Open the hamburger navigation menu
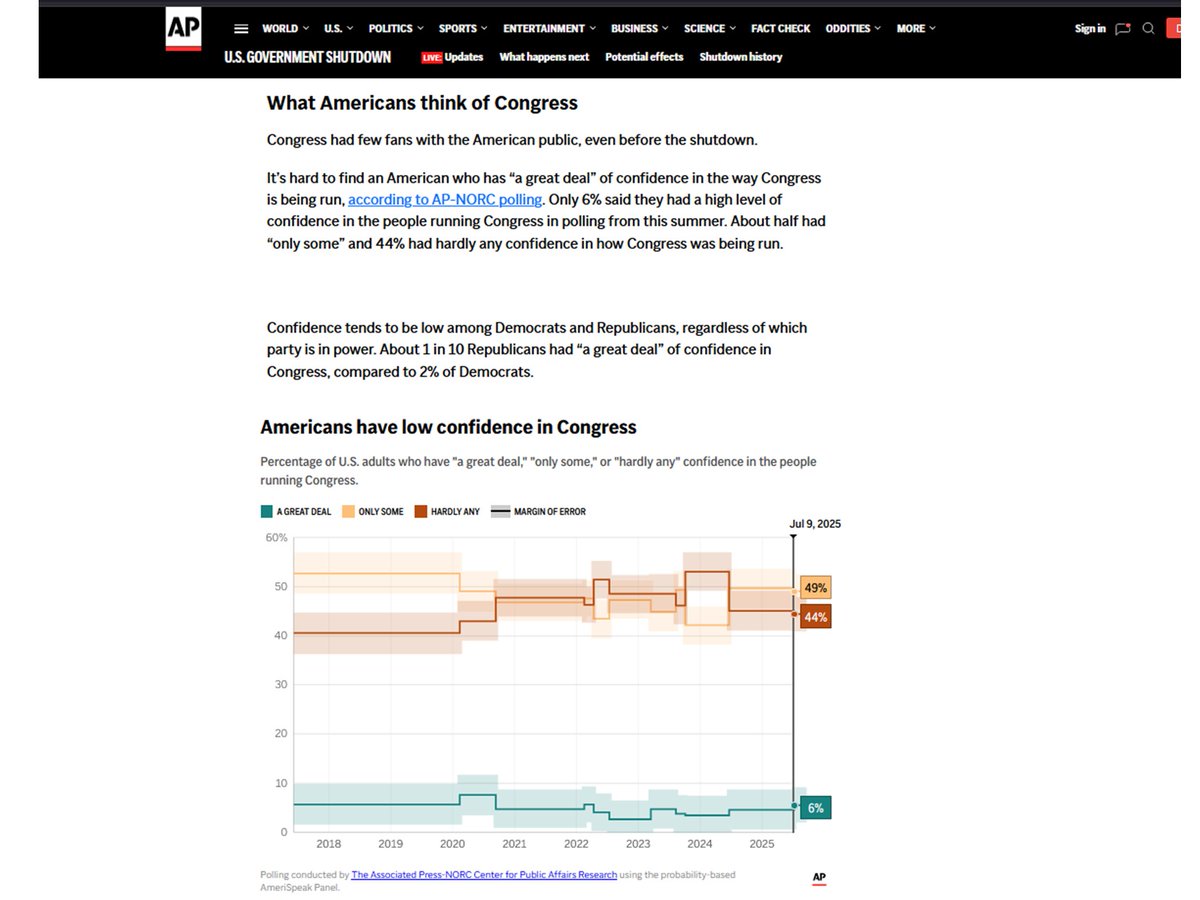 [241, 28]
